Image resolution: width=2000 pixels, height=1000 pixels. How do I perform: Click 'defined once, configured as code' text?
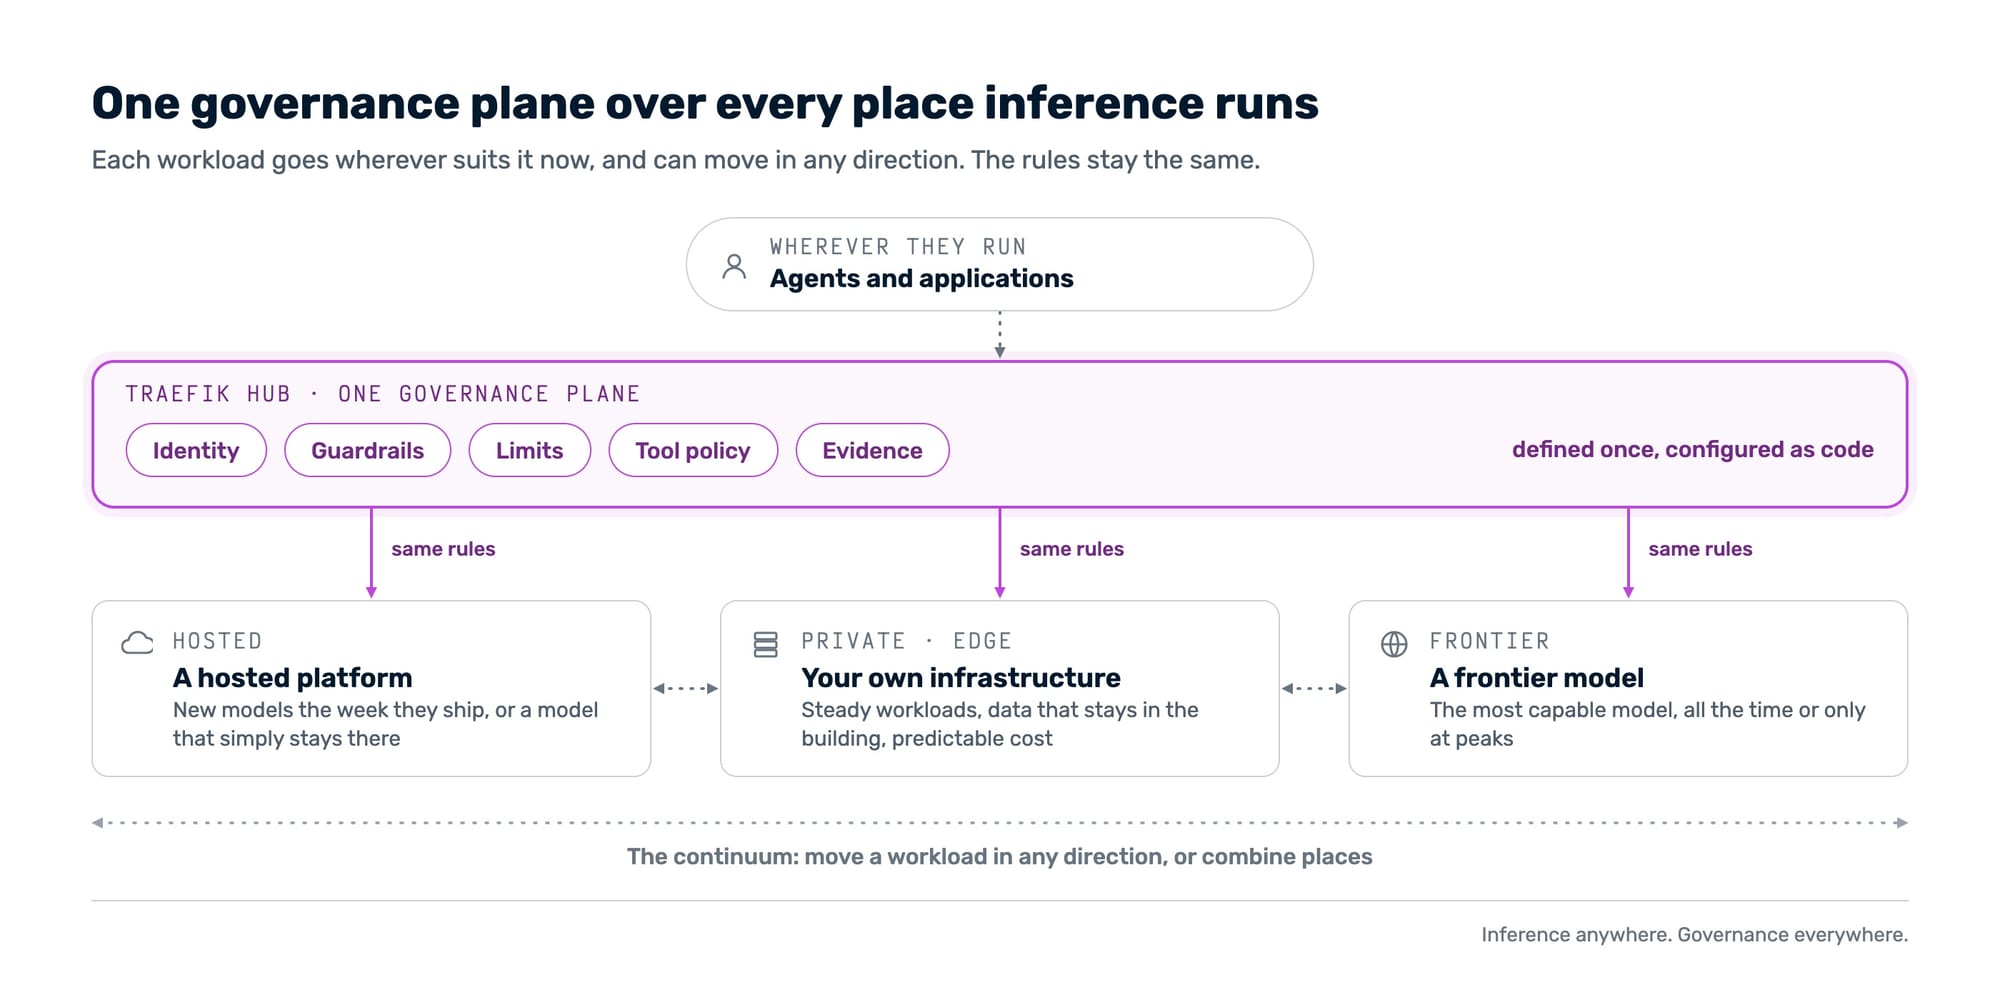(1692, 449)
